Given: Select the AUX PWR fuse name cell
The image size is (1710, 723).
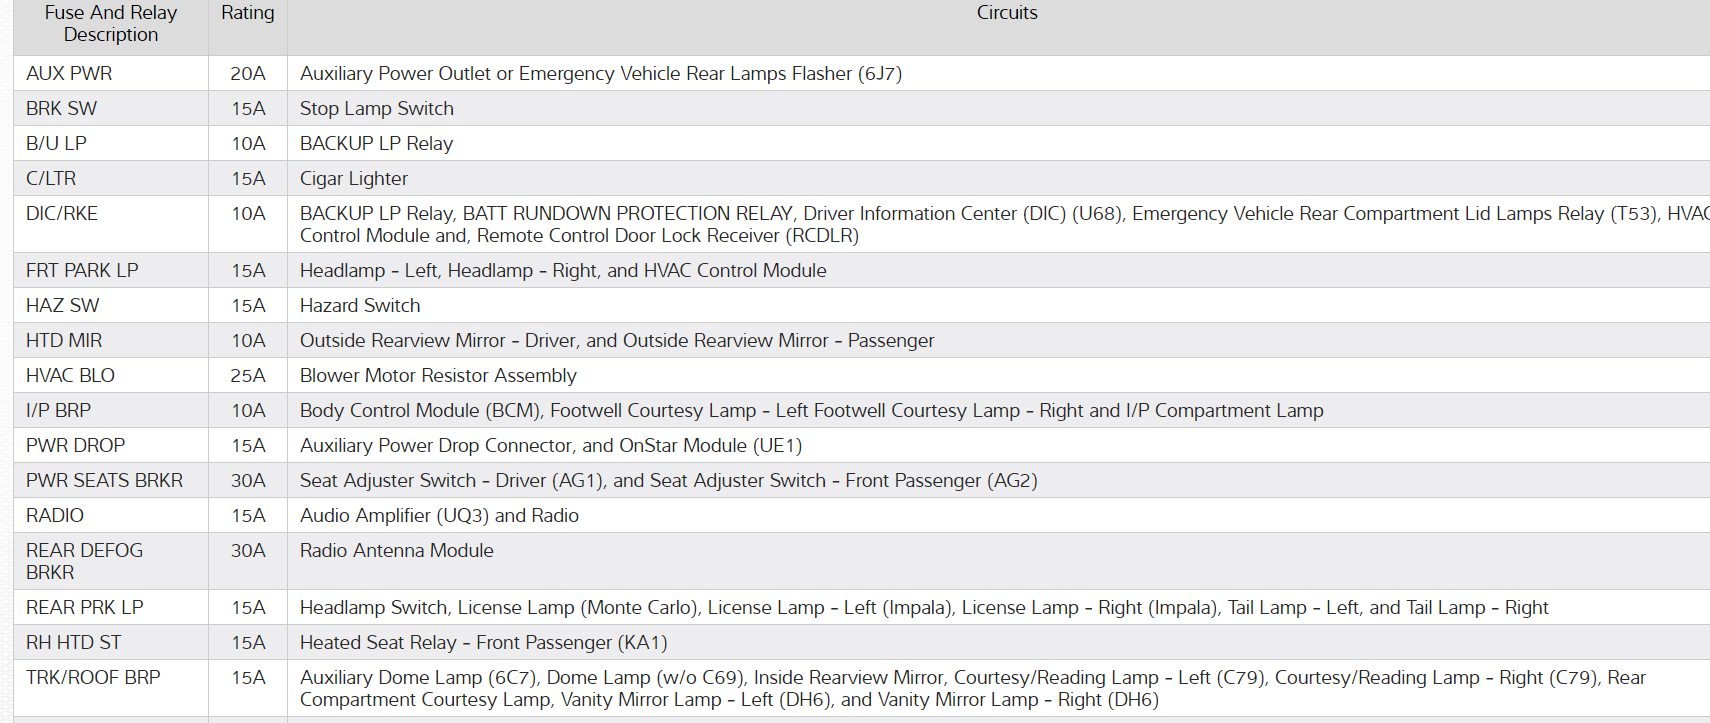Looking at the screenshot, I should point(69,74).
